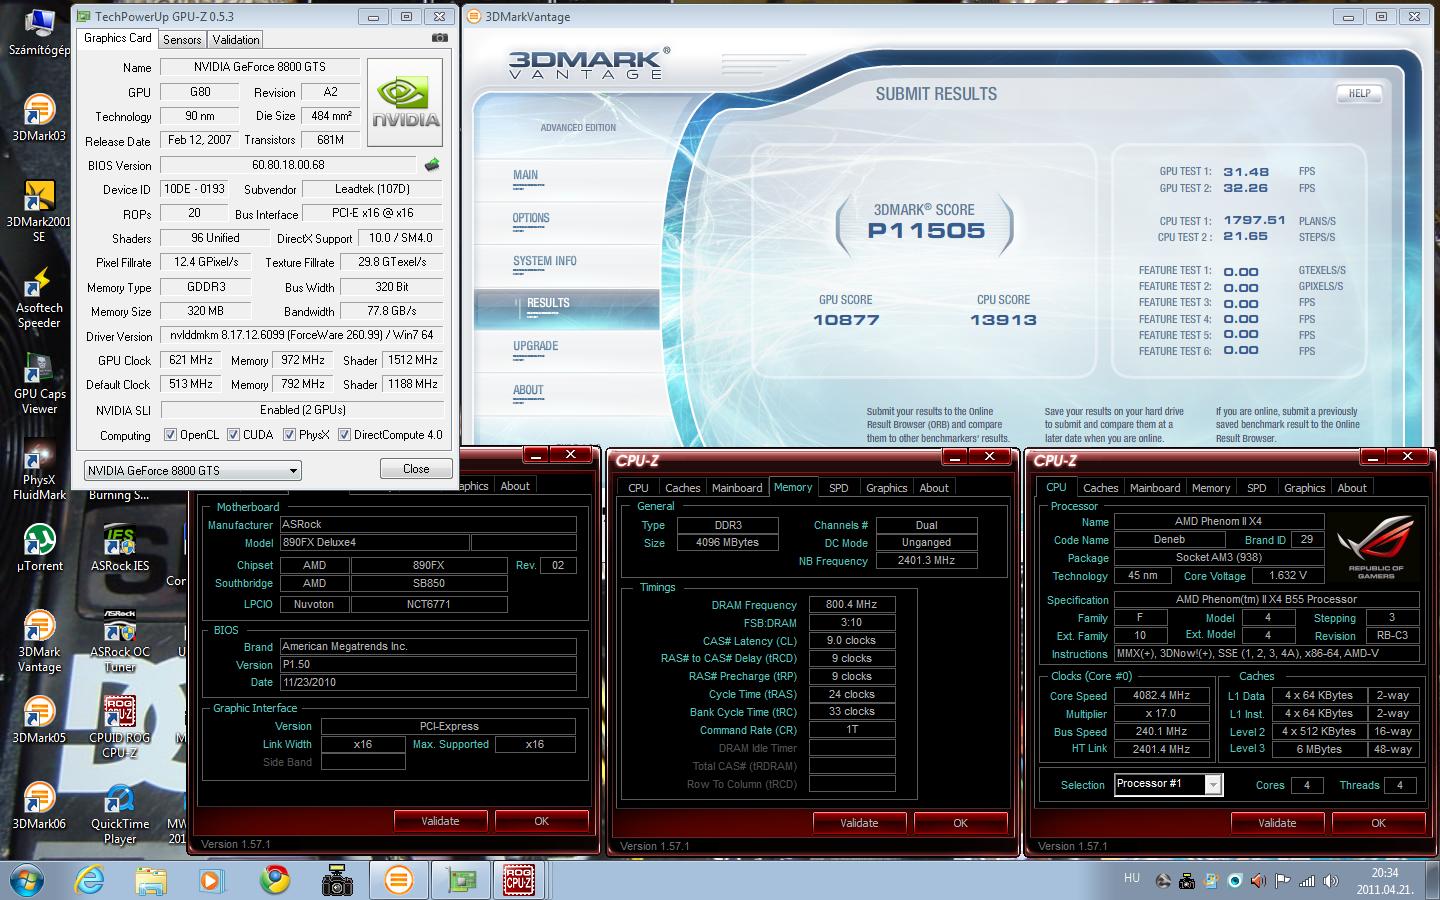Toggle the CUDA checkbox
The image size is (1440, 900).
point(233,435)
